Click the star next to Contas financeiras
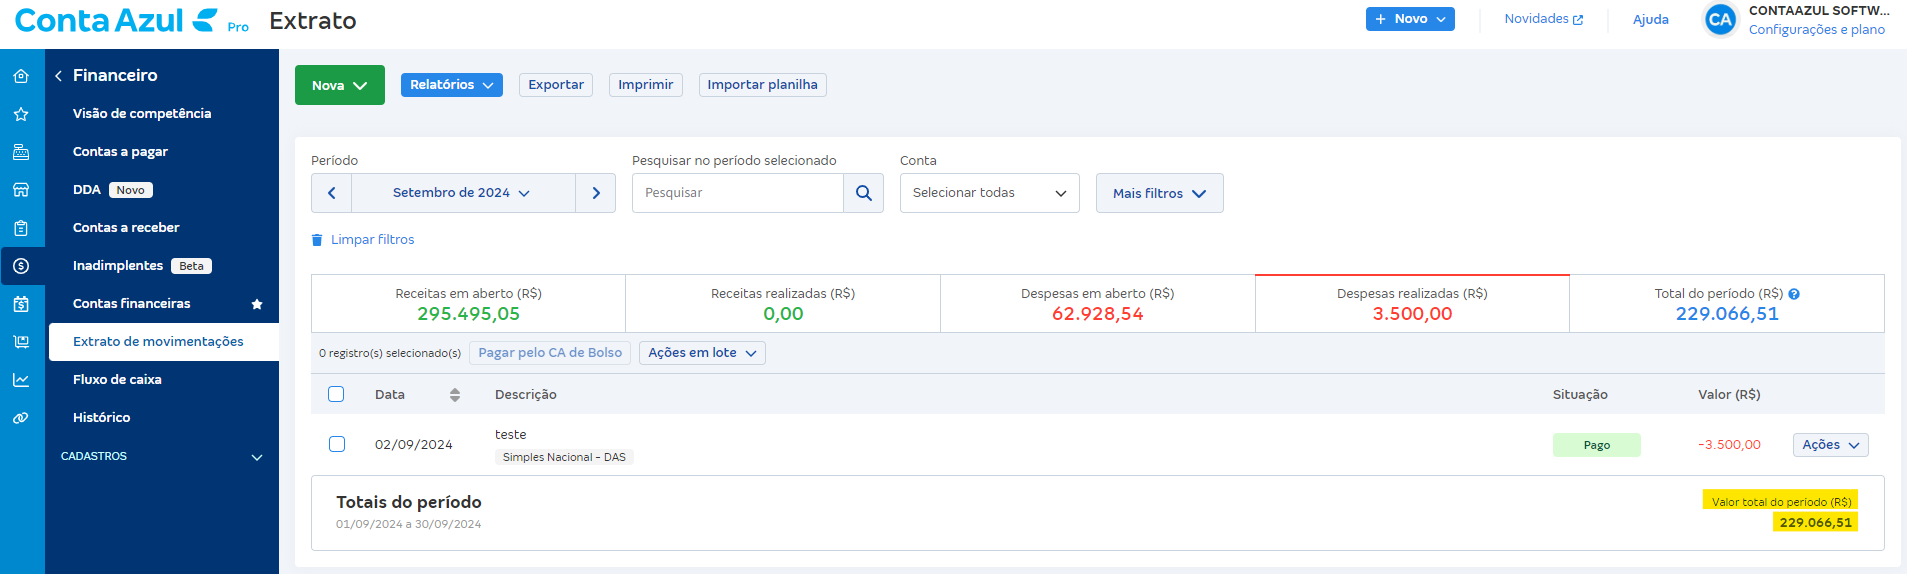The image size is (1907, 574). [x=257, y=304]
